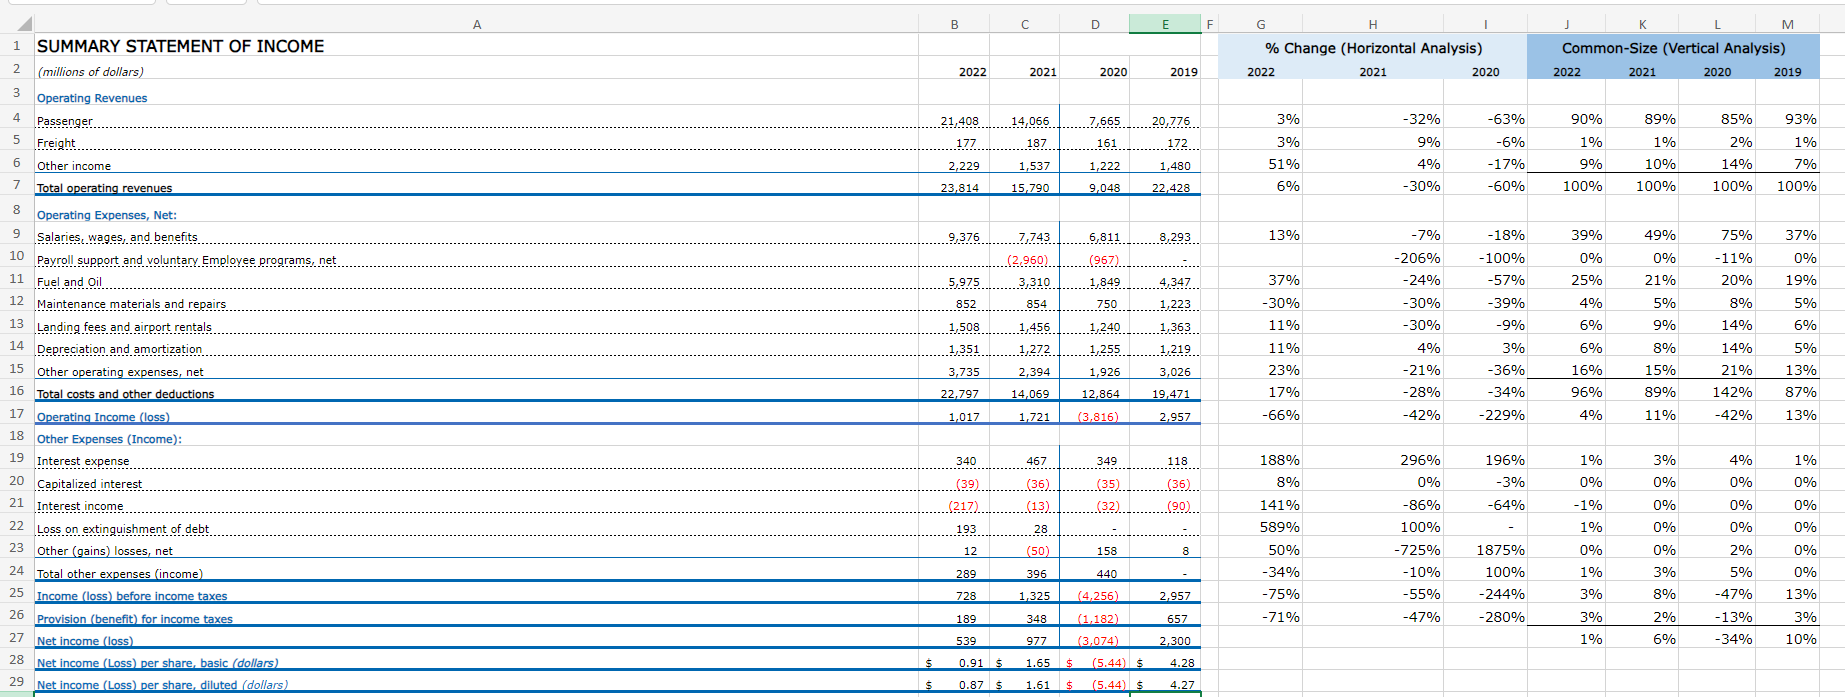Select 2019 Passenger common-size 93%
1845x697 pixels.
(1800, 119)
